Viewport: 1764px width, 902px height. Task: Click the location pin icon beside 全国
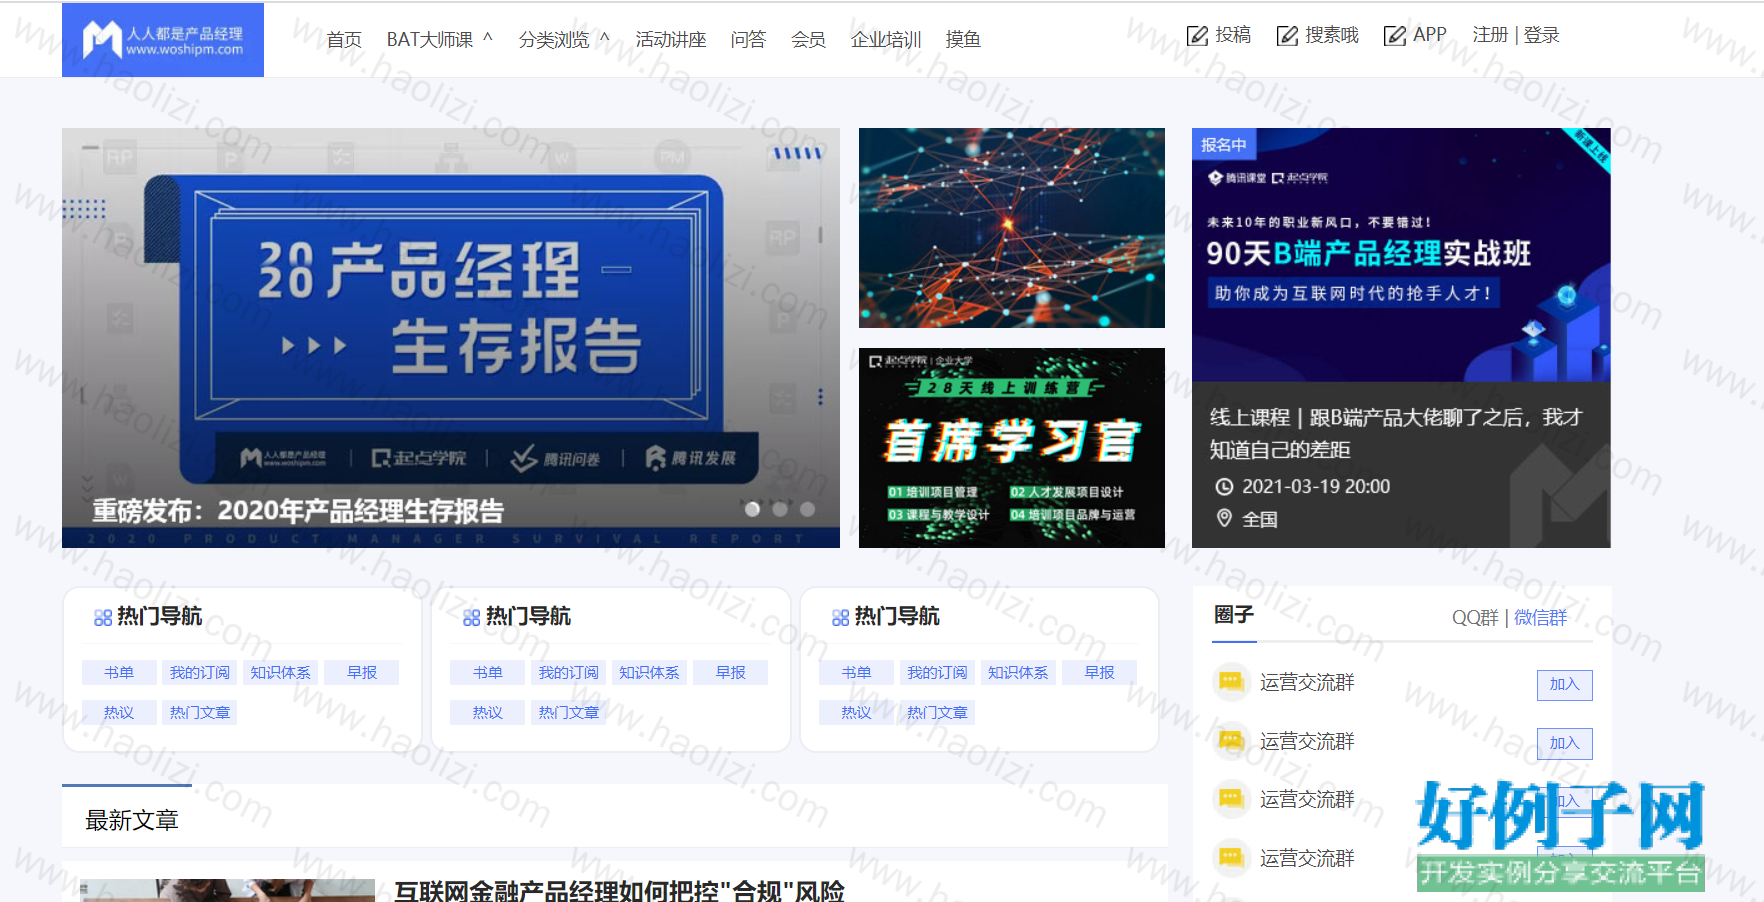(x=1224, y=518)
